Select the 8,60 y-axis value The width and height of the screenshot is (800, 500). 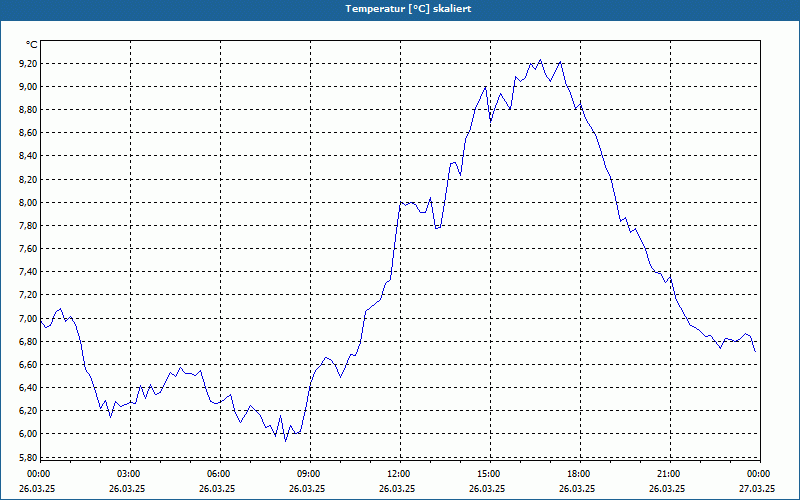point(28,133)
